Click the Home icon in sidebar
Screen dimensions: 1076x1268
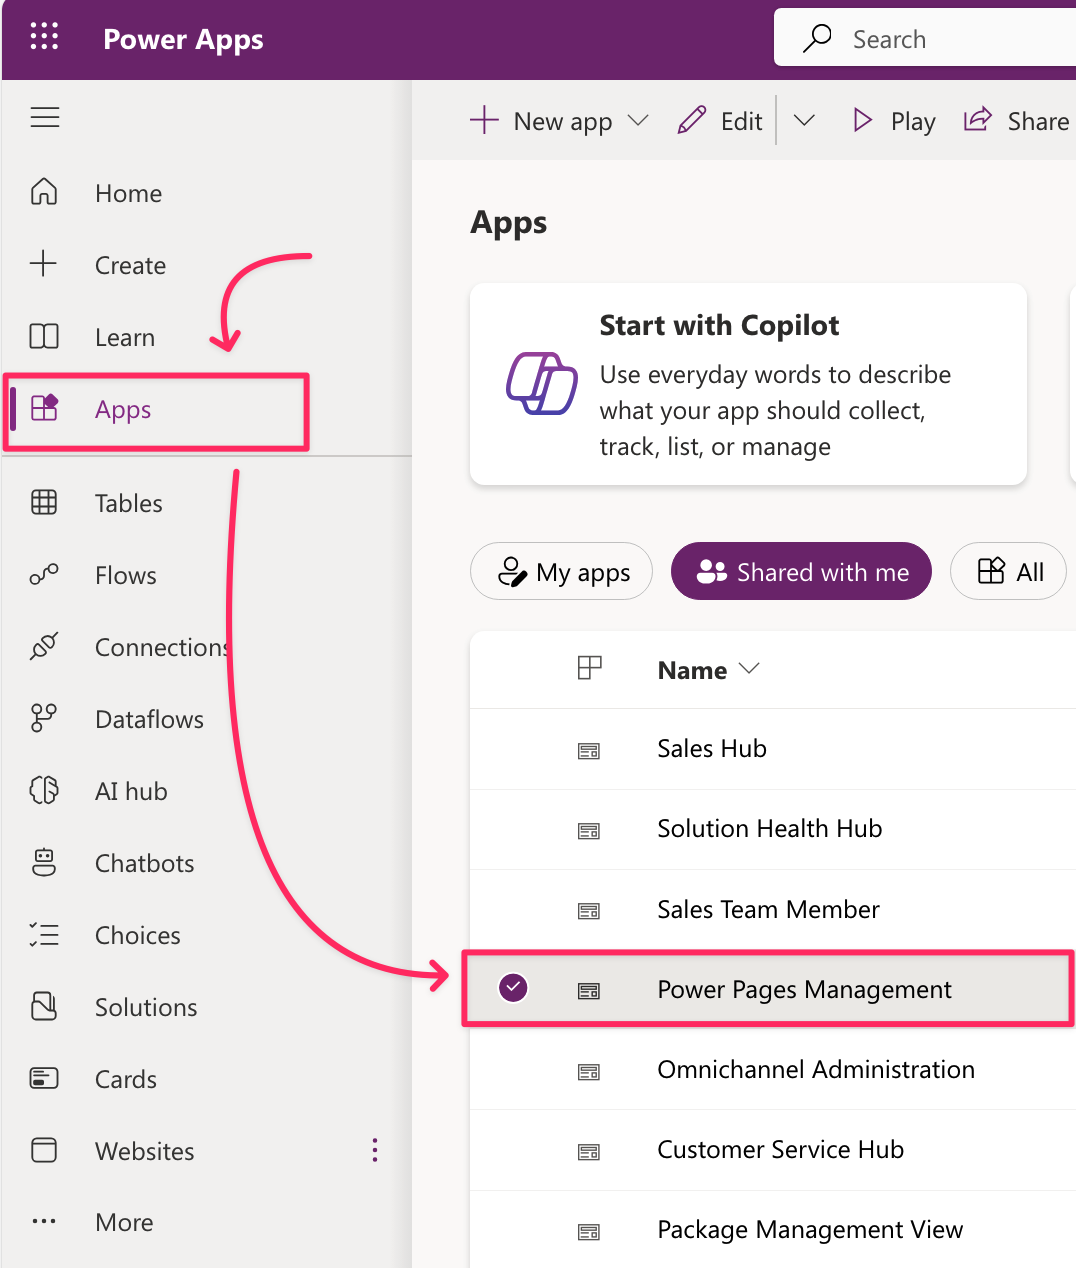click(44, 192)
